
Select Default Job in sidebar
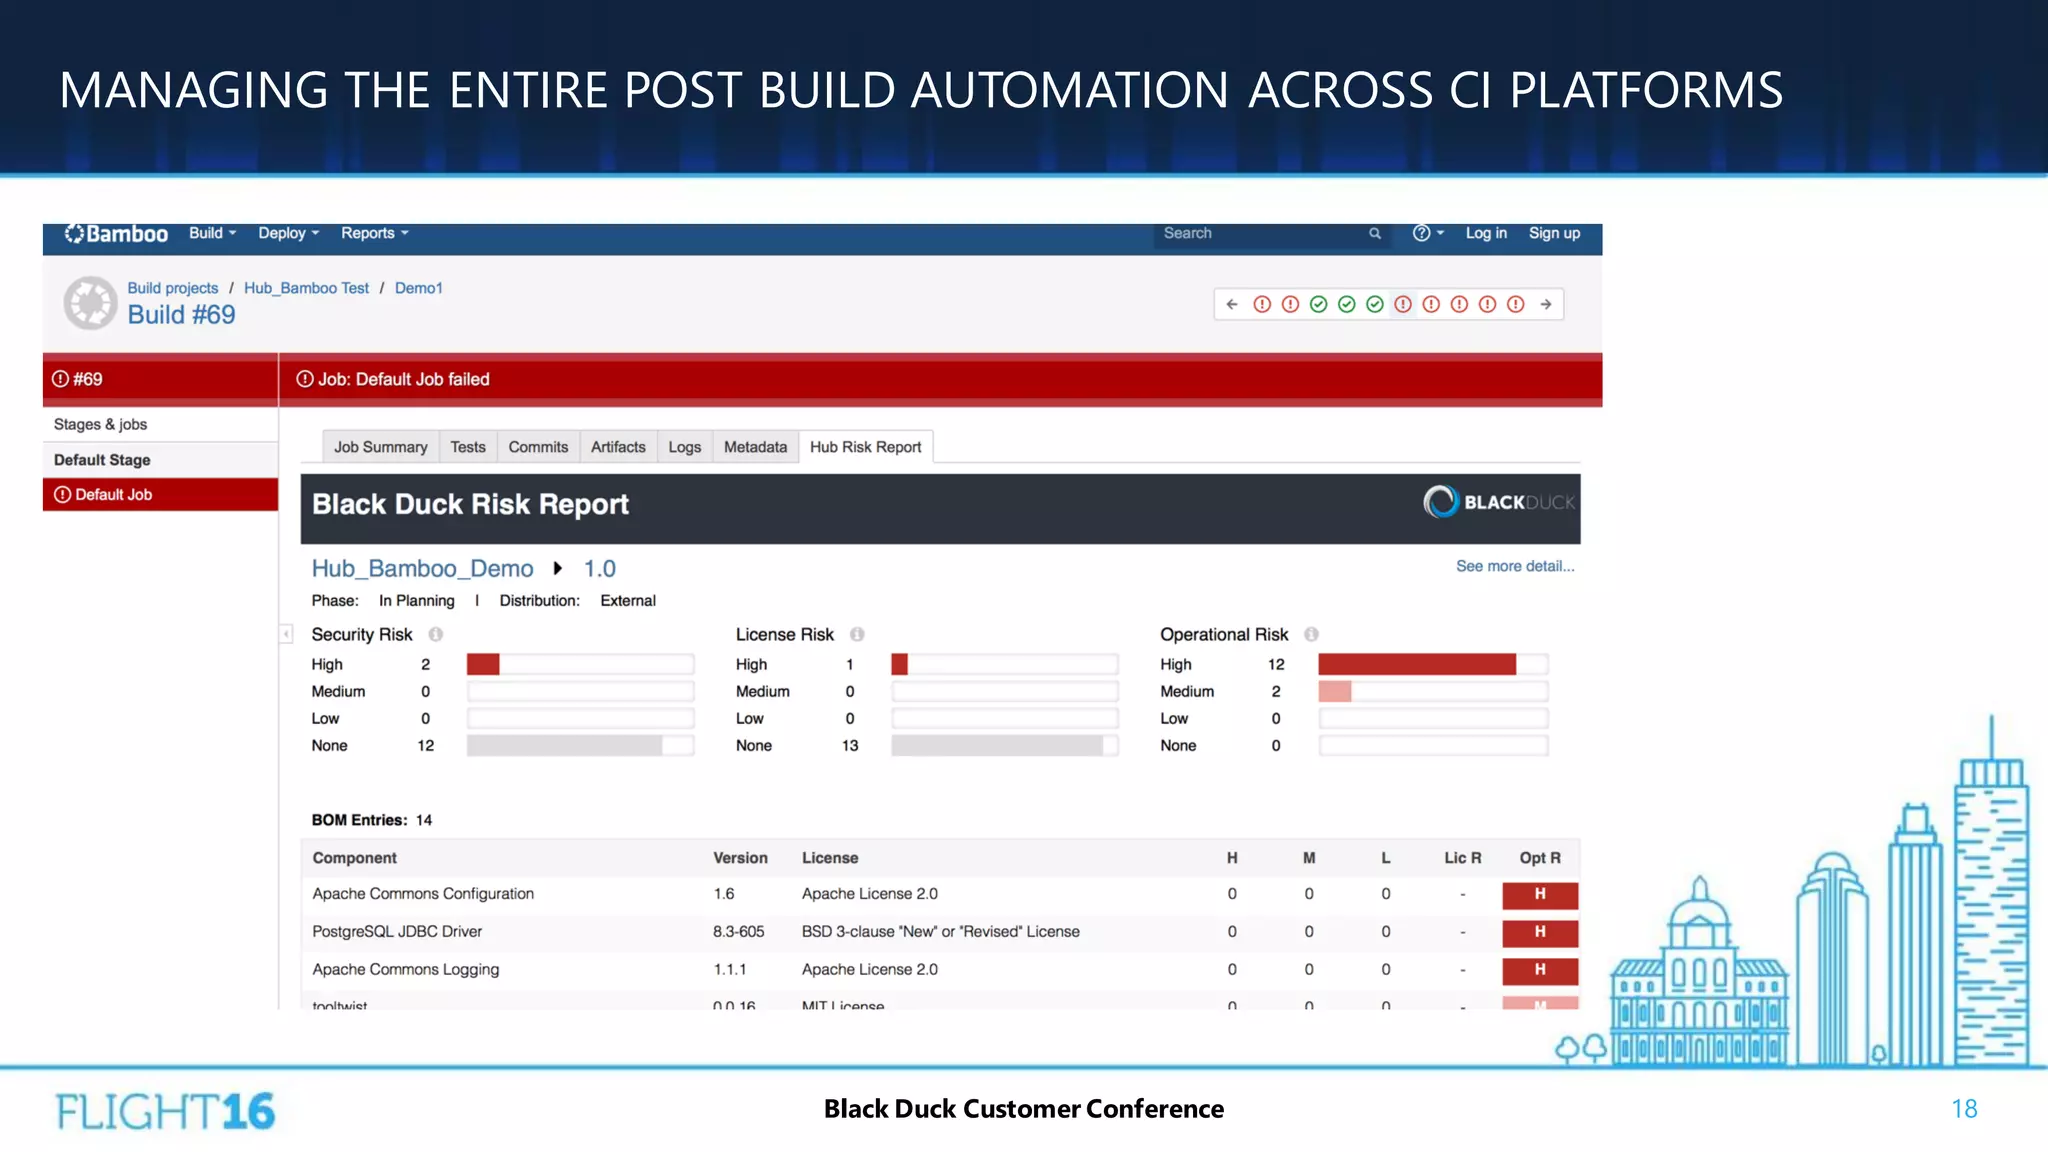pos(160,495)
